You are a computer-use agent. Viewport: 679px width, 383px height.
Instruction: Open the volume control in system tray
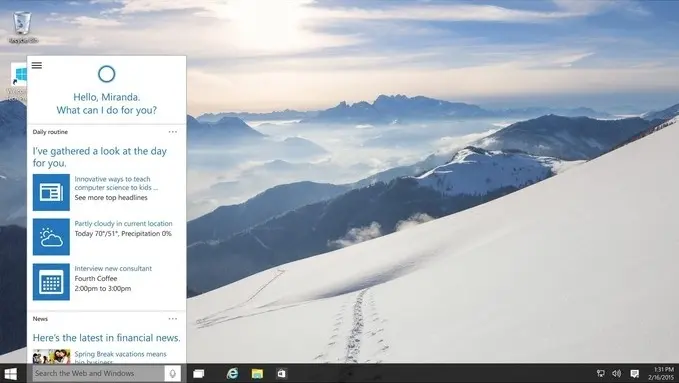[x=617, y=373]
